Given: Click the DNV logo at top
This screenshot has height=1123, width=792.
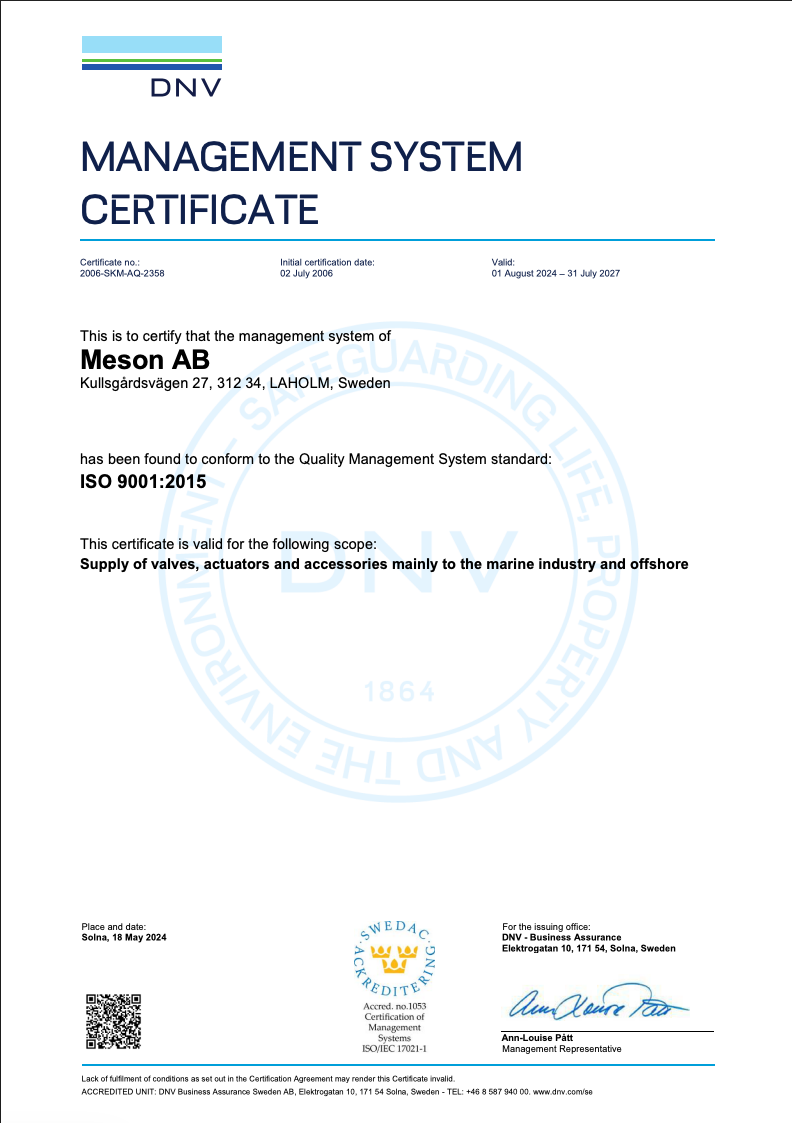Looking at the screenshot, I should click(x=152, y=66).
